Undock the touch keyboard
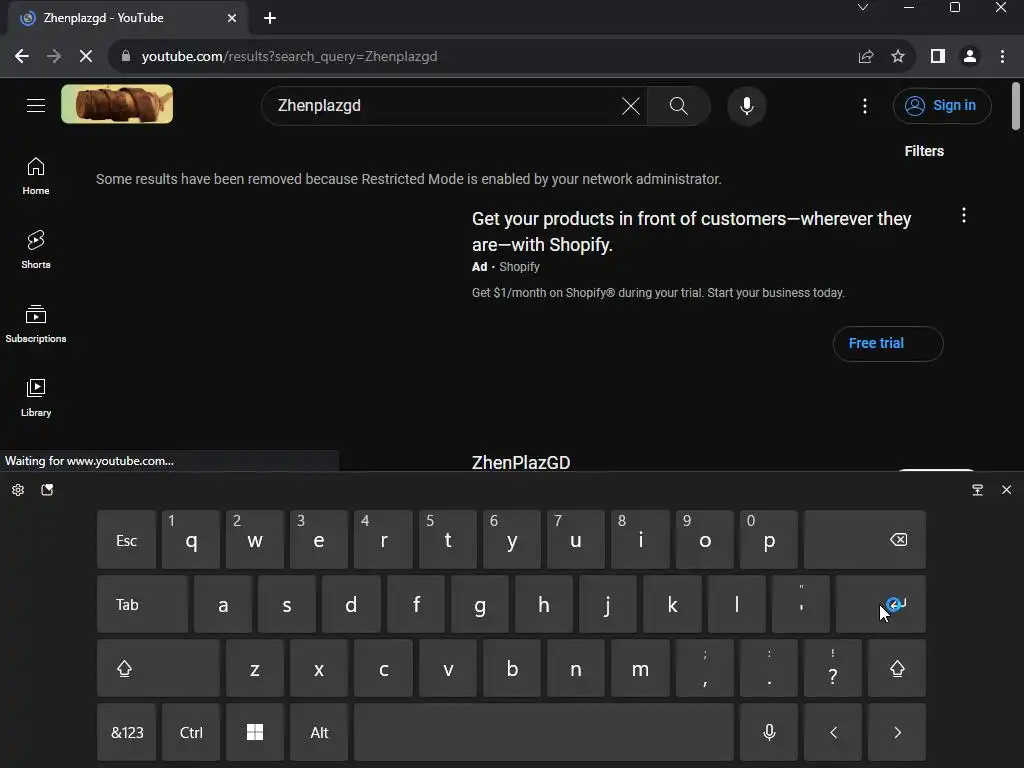 (978, 490)
